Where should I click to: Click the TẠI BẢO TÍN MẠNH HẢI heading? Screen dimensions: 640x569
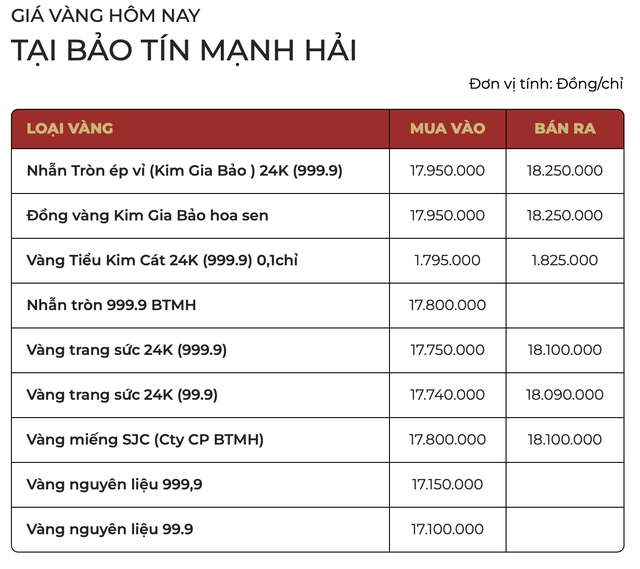tap(184, 50)
